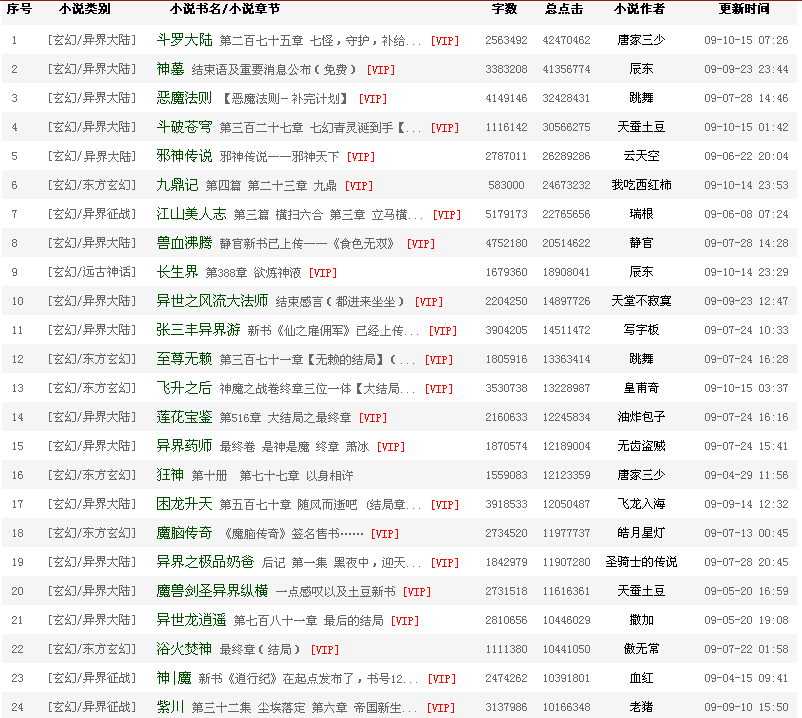The width and height of the screenshot is (802, 718).
Task: Open the novel 九鼎记
Action: coord(177,185)
